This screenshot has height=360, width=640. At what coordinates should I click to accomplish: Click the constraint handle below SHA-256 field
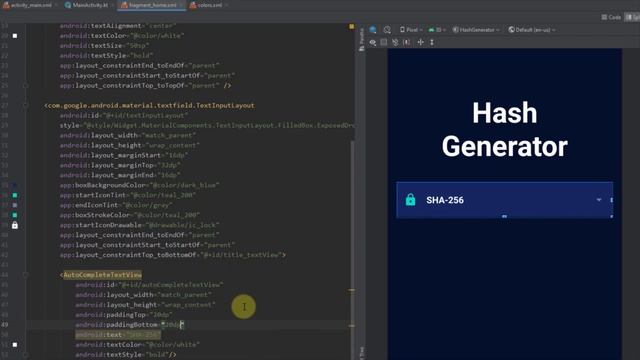504,216
